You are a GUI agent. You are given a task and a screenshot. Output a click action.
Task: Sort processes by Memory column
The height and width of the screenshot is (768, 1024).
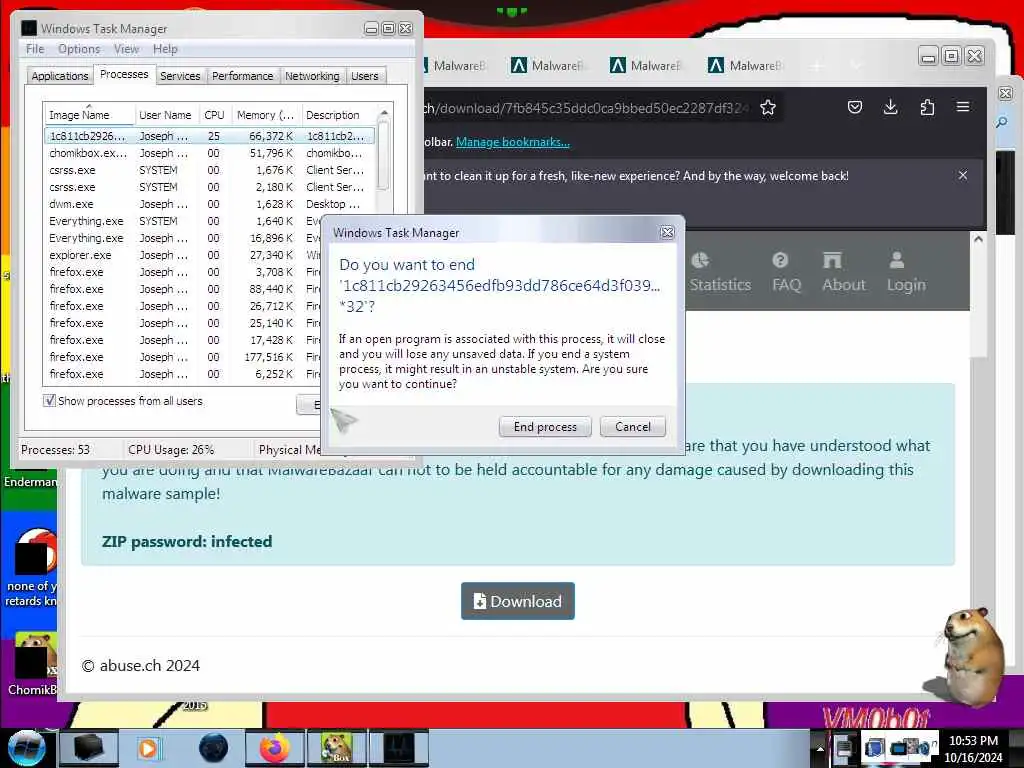265,115
